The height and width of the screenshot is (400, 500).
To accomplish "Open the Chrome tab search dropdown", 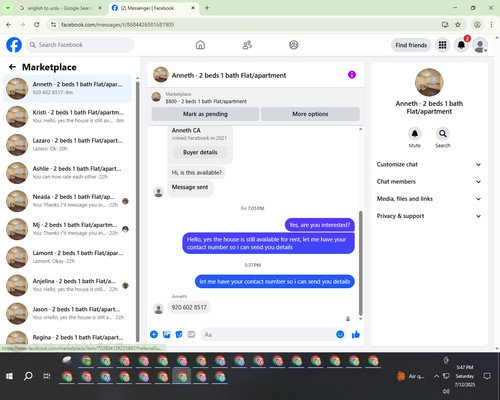I will pyautogui.click(x=8, y=8).
